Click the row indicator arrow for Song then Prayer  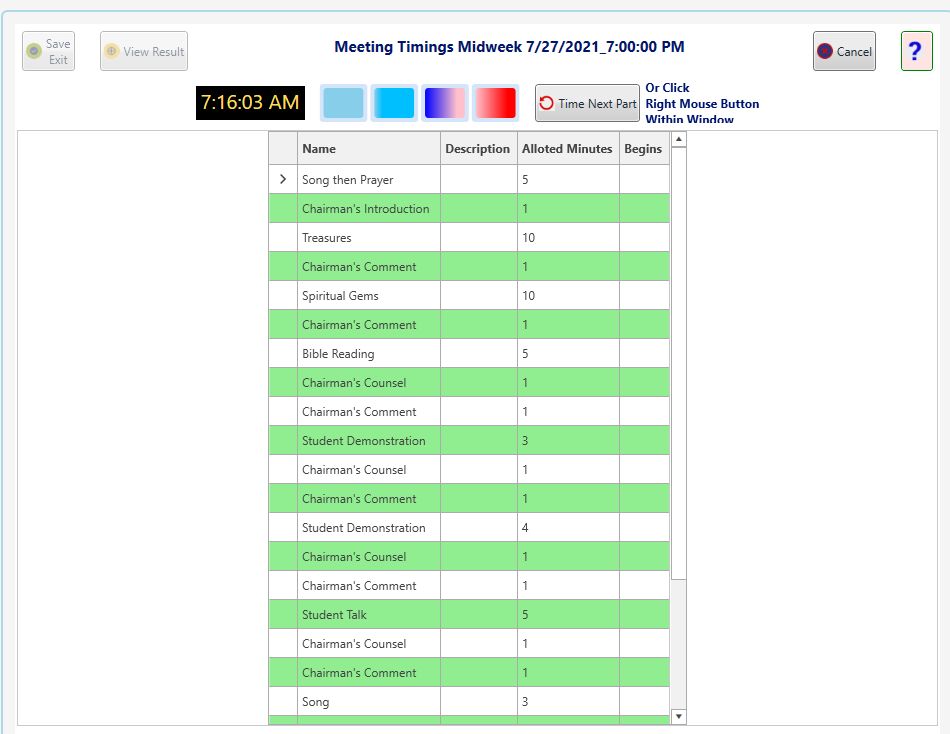283,179
